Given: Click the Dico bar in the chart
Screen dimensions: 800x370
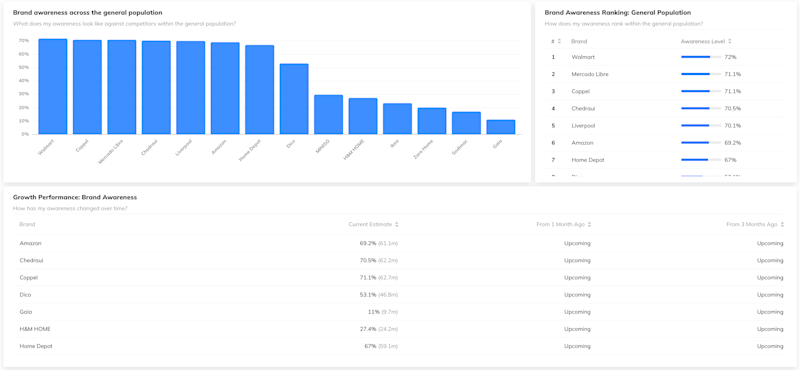Looking at the screenshot, I should point(294,99).
